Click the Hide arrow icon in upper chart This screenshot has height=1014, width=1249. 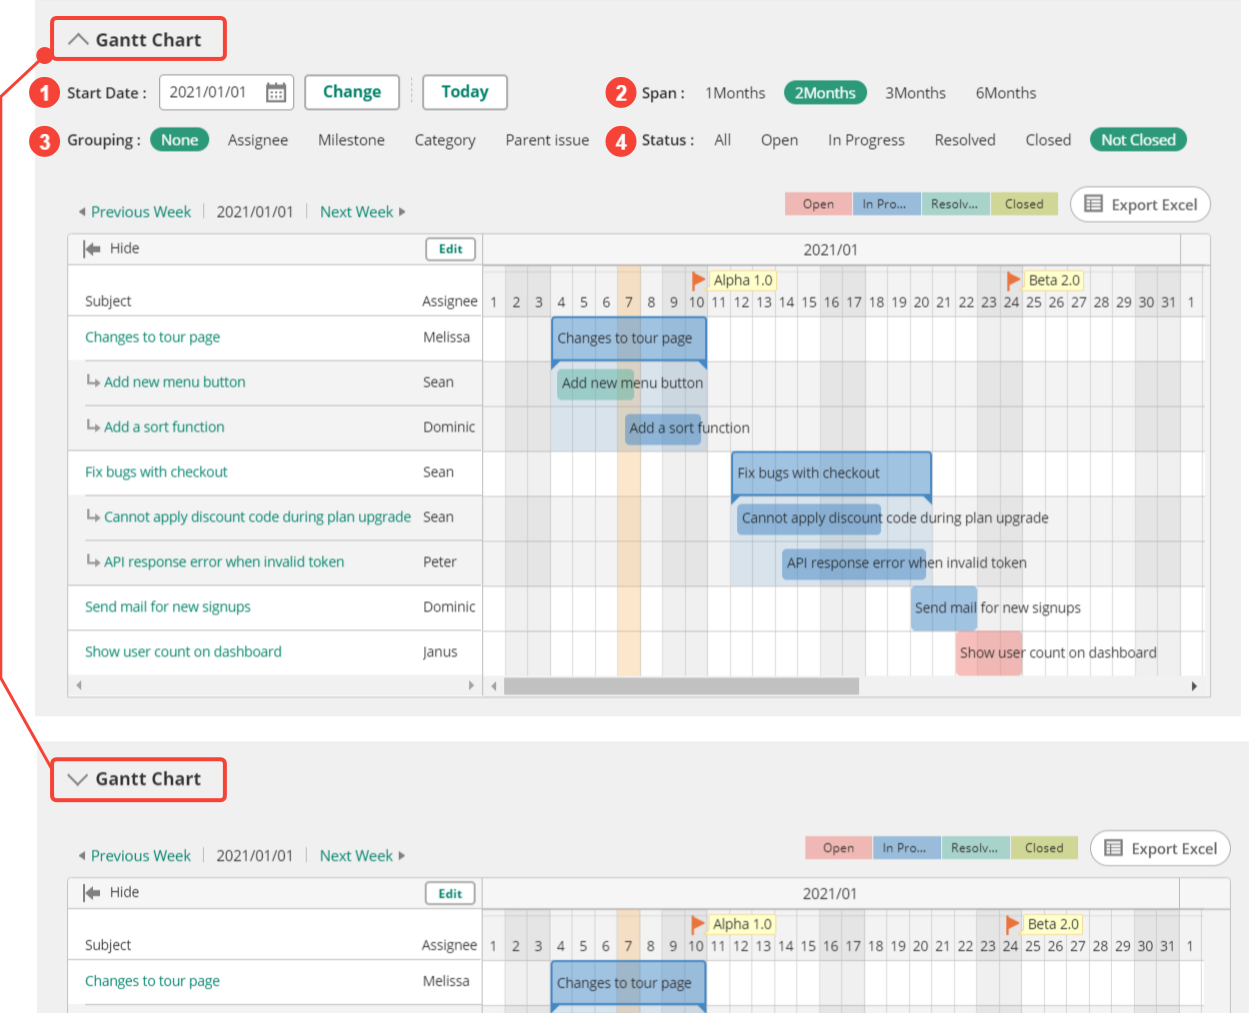(92, 249)
